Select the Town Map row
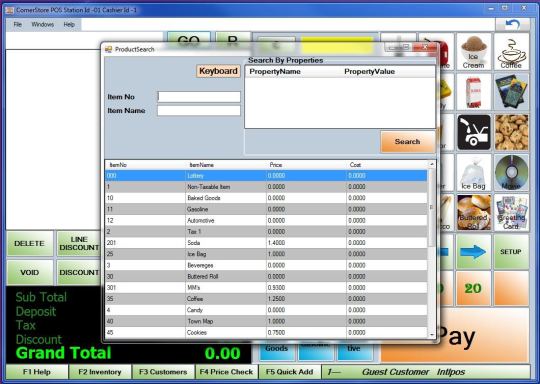This screenshot has height=384, width=540. click(266, 321)
